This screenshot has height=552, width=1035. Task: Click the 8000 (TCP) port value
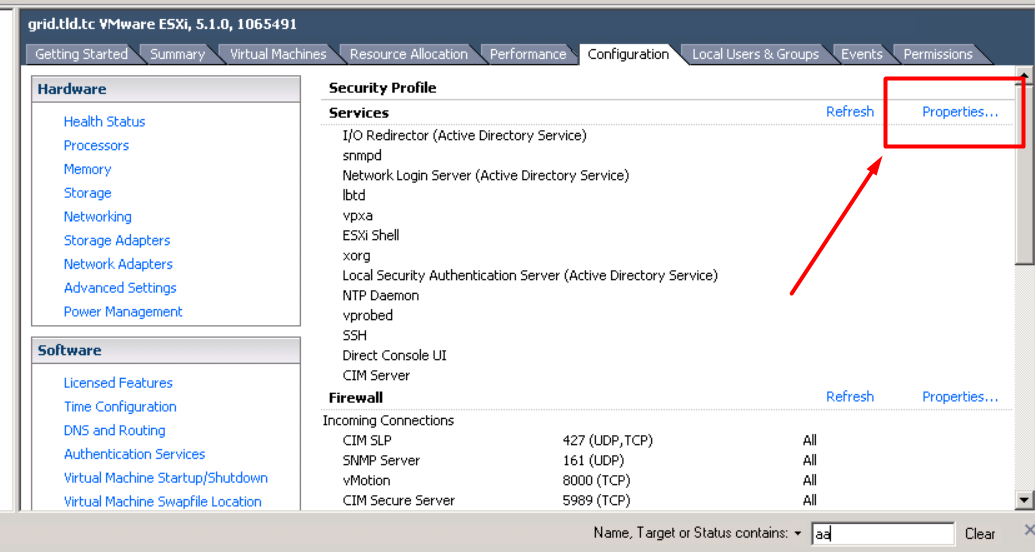pyautogui.click(x=596, y=481)
